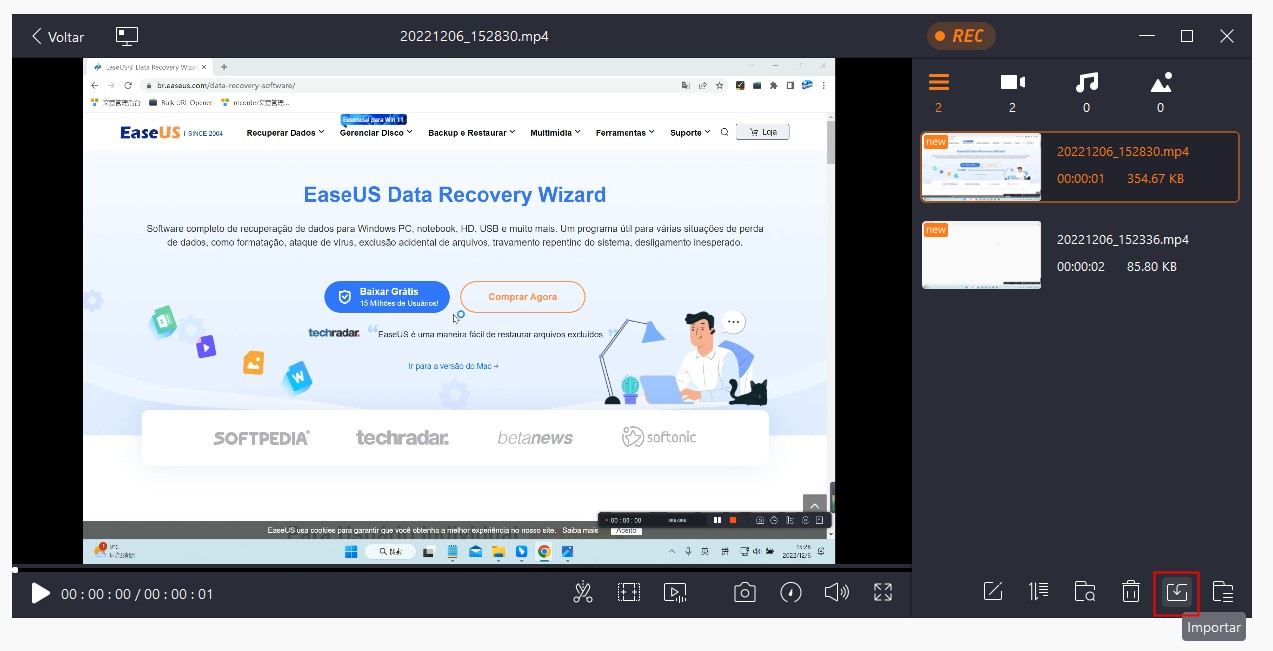Viewport: 1273px width, 651px height.
Task: Click the monitor icon next to Voltar
Action: [x=127, y=36]
